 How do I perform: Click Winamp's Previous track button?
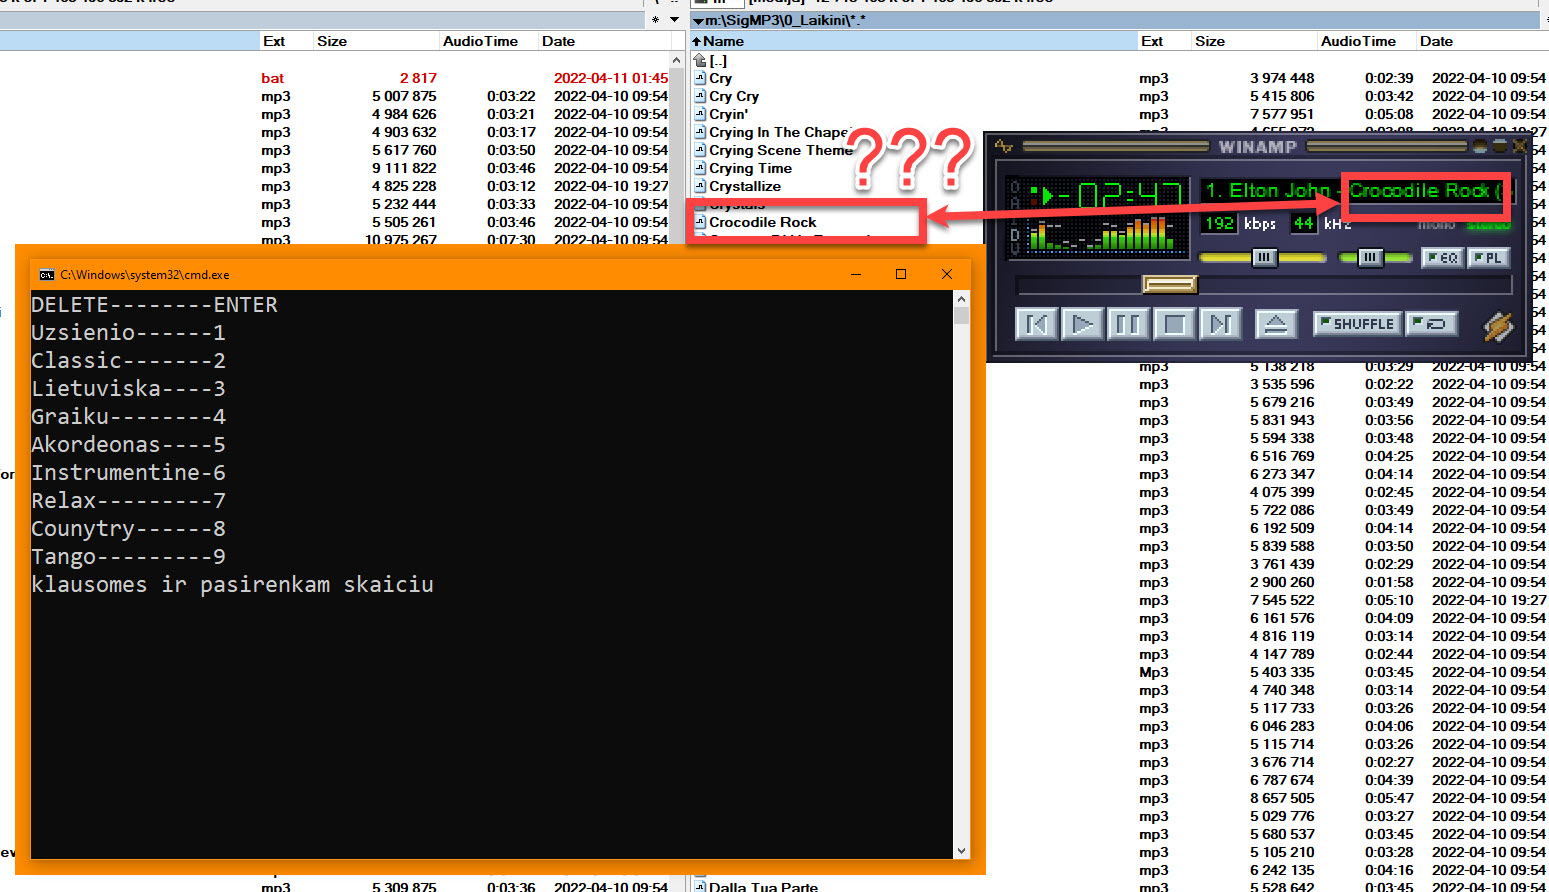(x=1036, y=324)
